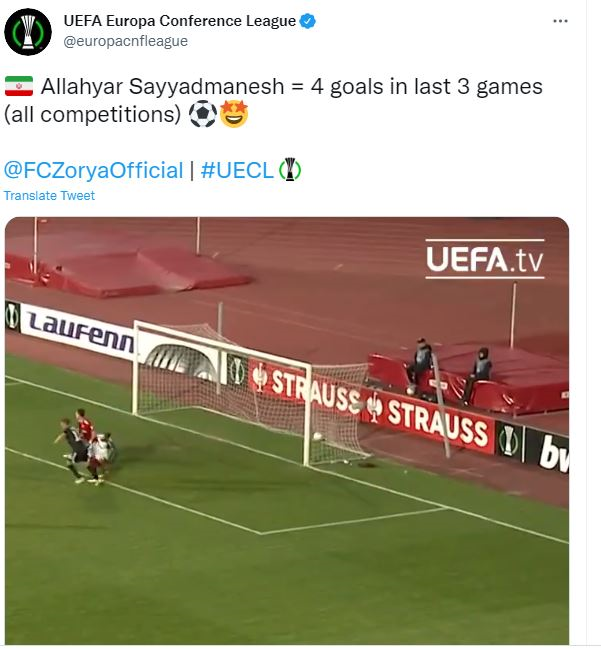Image resolution: width=601 pixels, height=649 pixels.
Task: Click the players near the penalty area
Action: pyautogui.click(x=84, y=447)
